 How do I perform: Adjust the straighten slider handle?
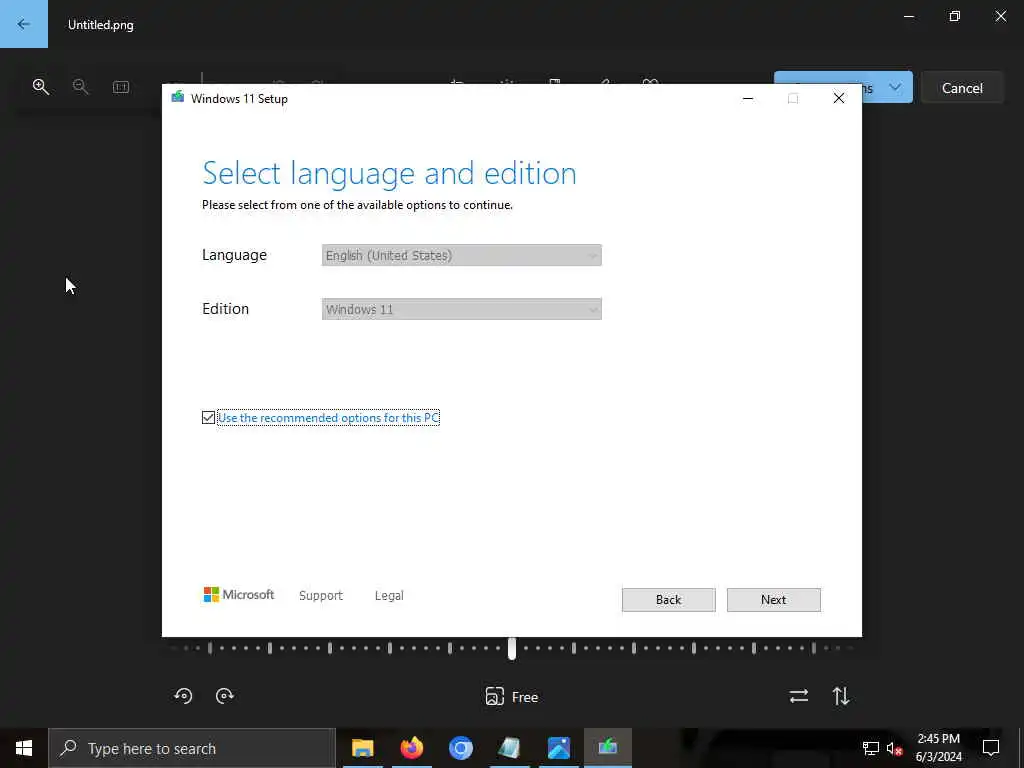pyautogui.click(x=512, y=648)
